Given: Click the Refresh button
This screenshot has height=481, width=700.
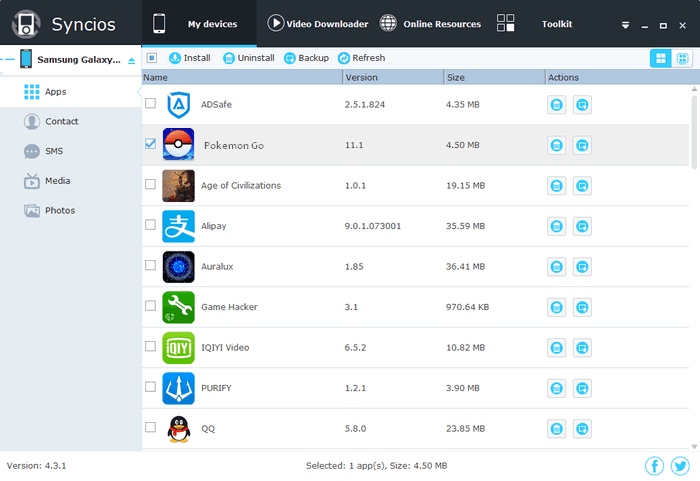Looking at the screenshot, I should (361, 58).
